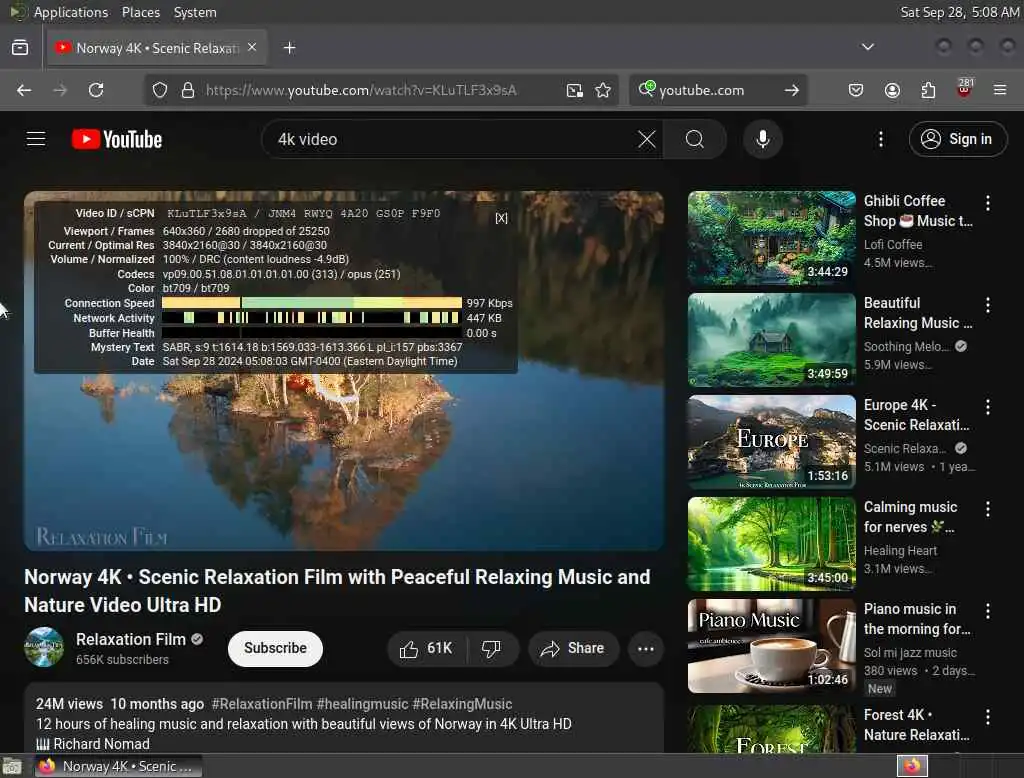Play Ghibli Coffee Shop thumbnail
The image size is (1024, 778).
(771, 238)
